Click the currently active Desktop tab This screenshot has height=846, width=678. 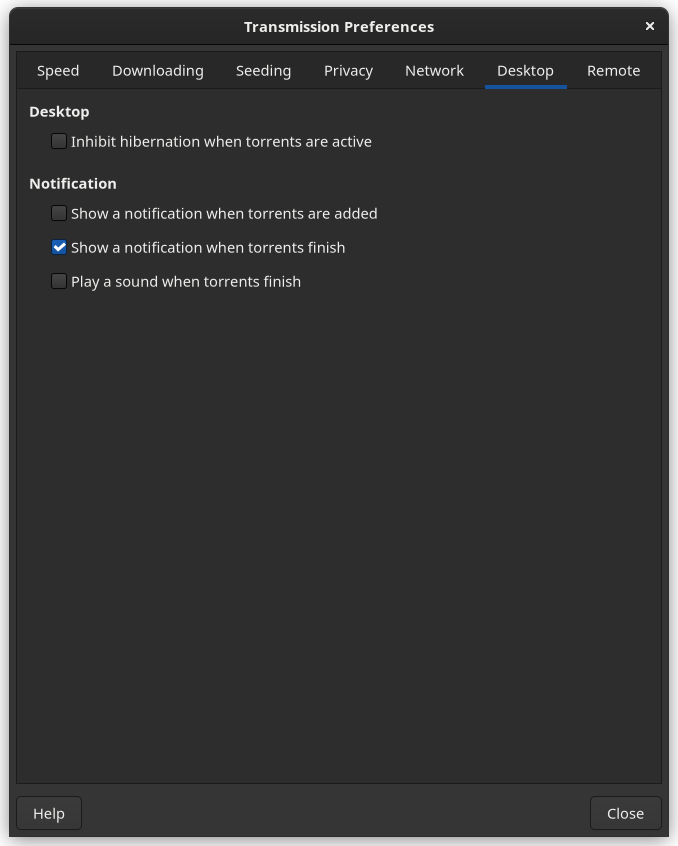click(x=525, y=70)
